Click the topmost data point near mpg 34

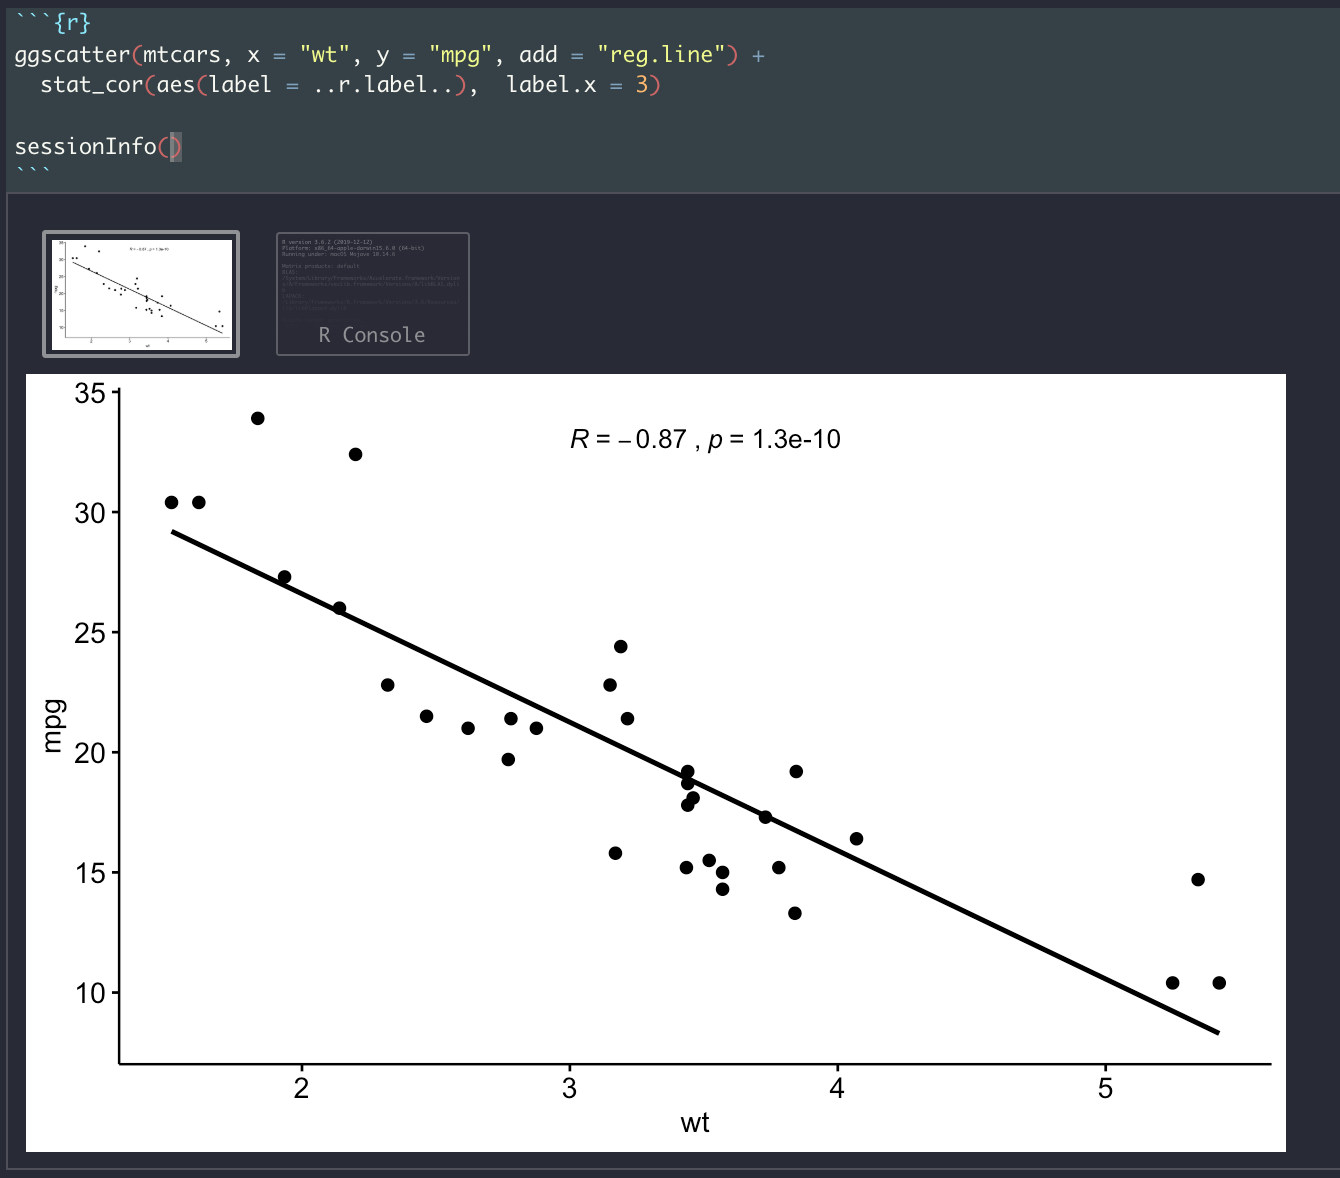tap(257, 418)
